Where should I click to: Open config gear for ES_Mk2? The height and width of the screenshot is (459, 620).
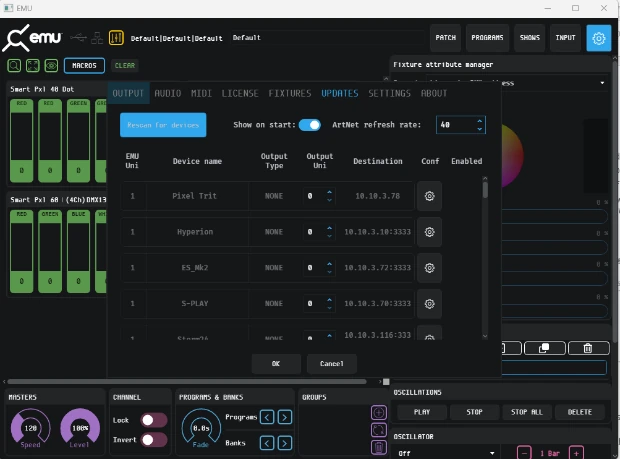[x=429, y=268]
